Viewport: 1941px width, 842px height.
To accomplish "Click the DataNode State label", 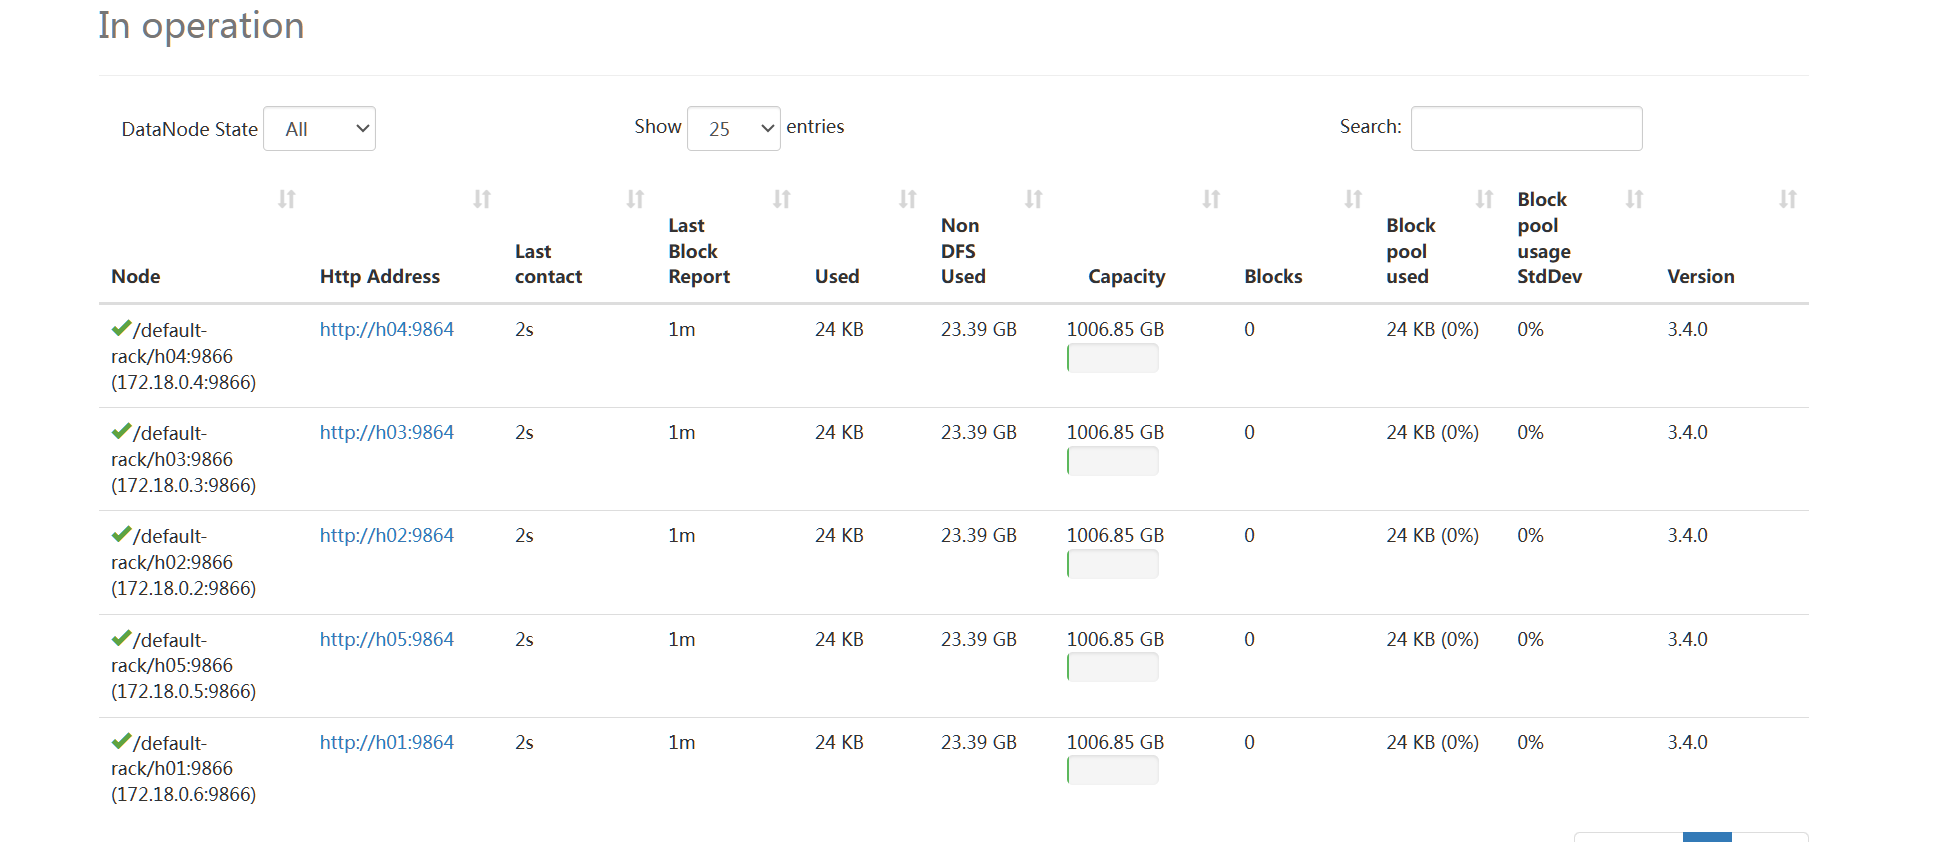I will click(189, 129).
